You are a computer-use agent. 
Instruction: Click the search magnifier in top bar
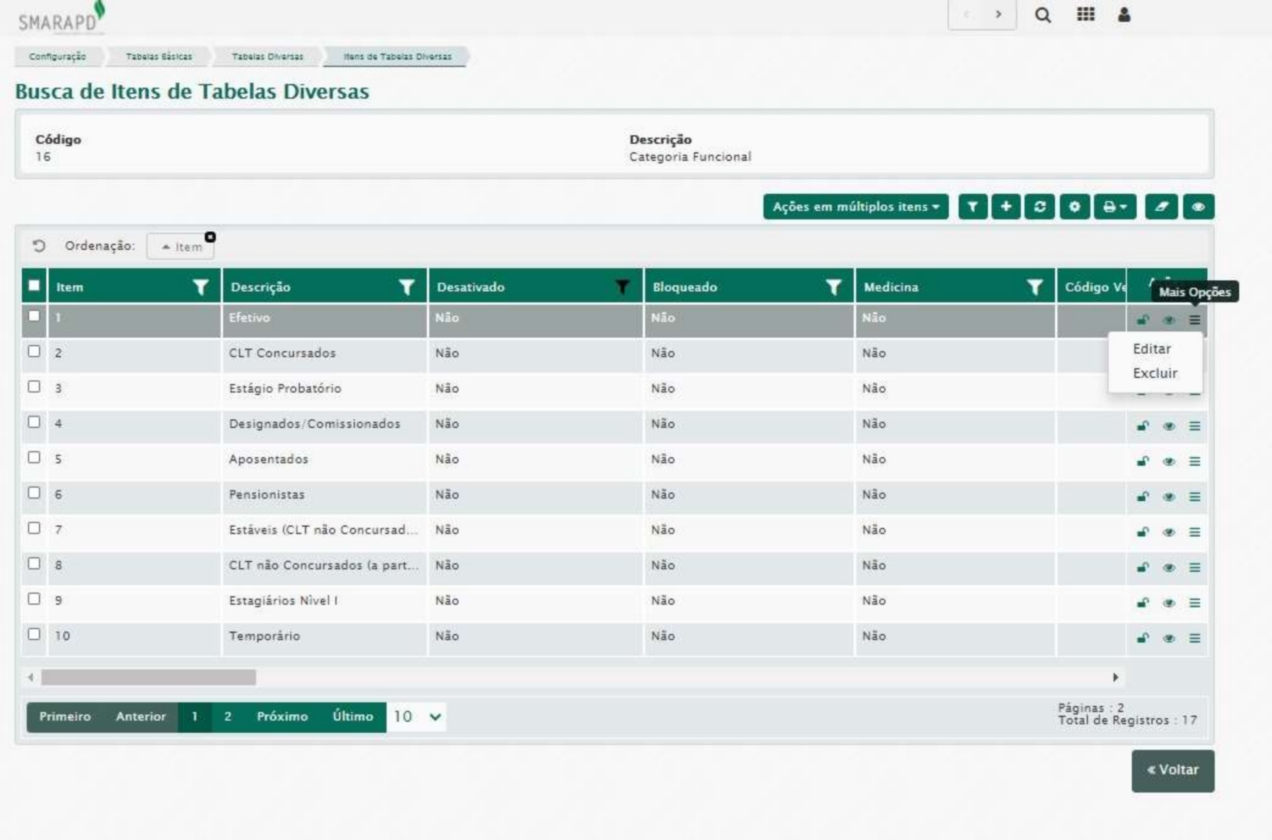(x=1043, y=16)
